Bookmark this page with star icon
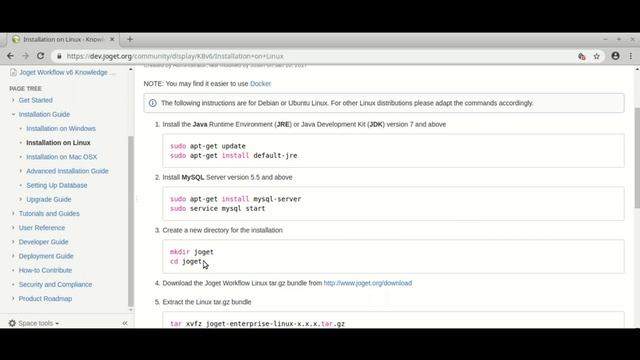Image resolution: width=640 pixels, height=360 pixels. (597, 56)
